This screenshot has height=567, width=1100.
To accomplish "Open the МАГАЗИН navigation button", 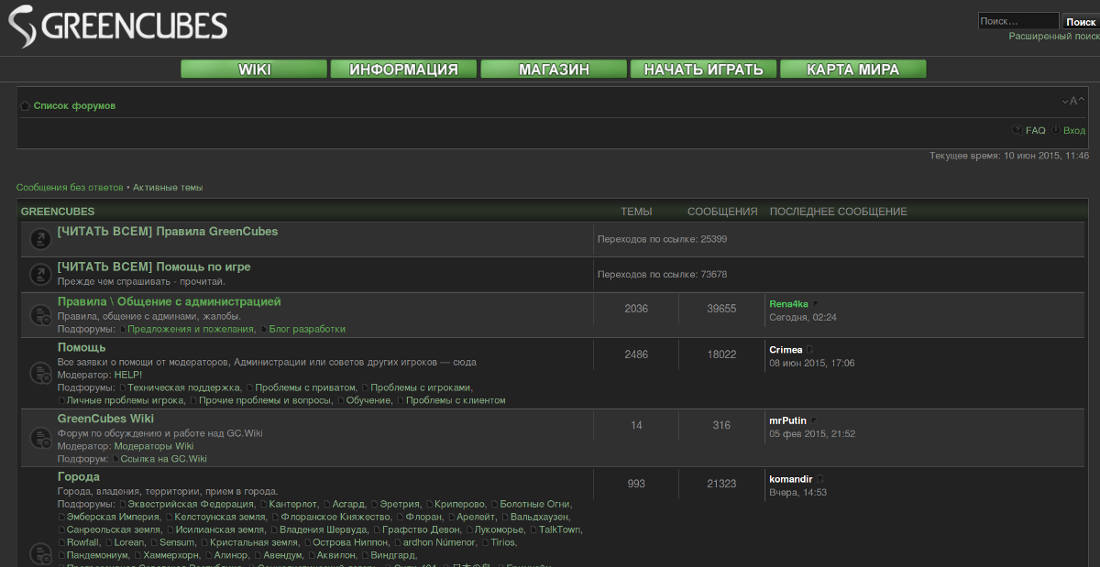I will (554, 69).
